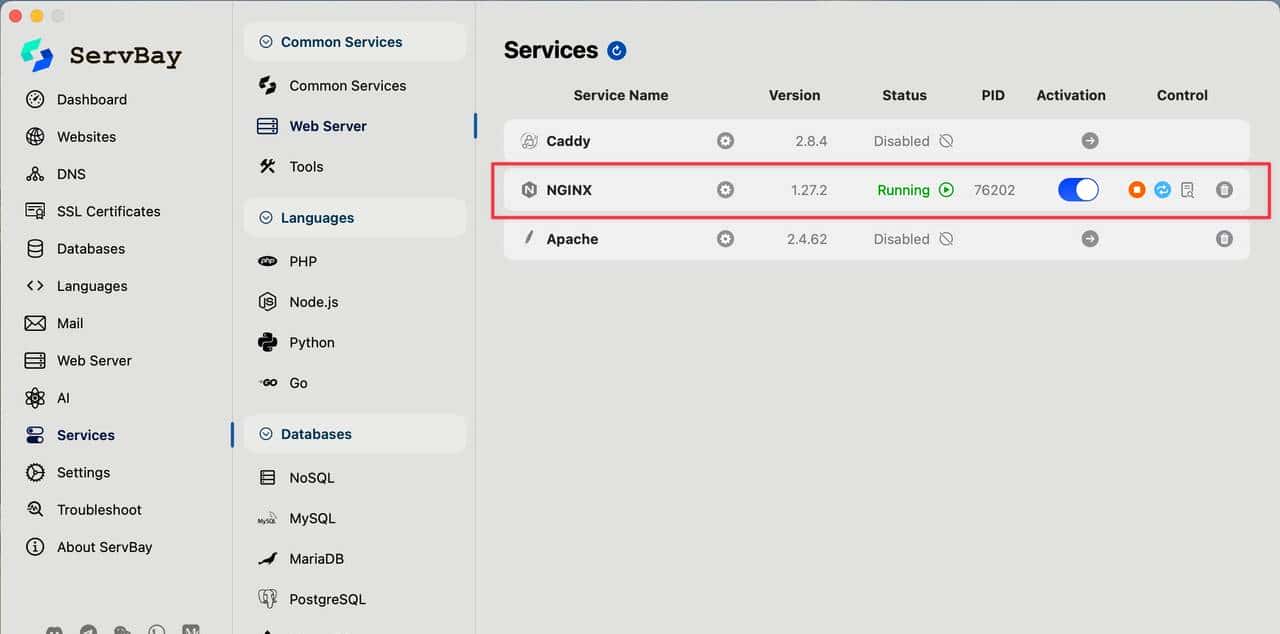Open Dashboard in the left sidebar
1280x634 pixels.
(x=91, y=99)
